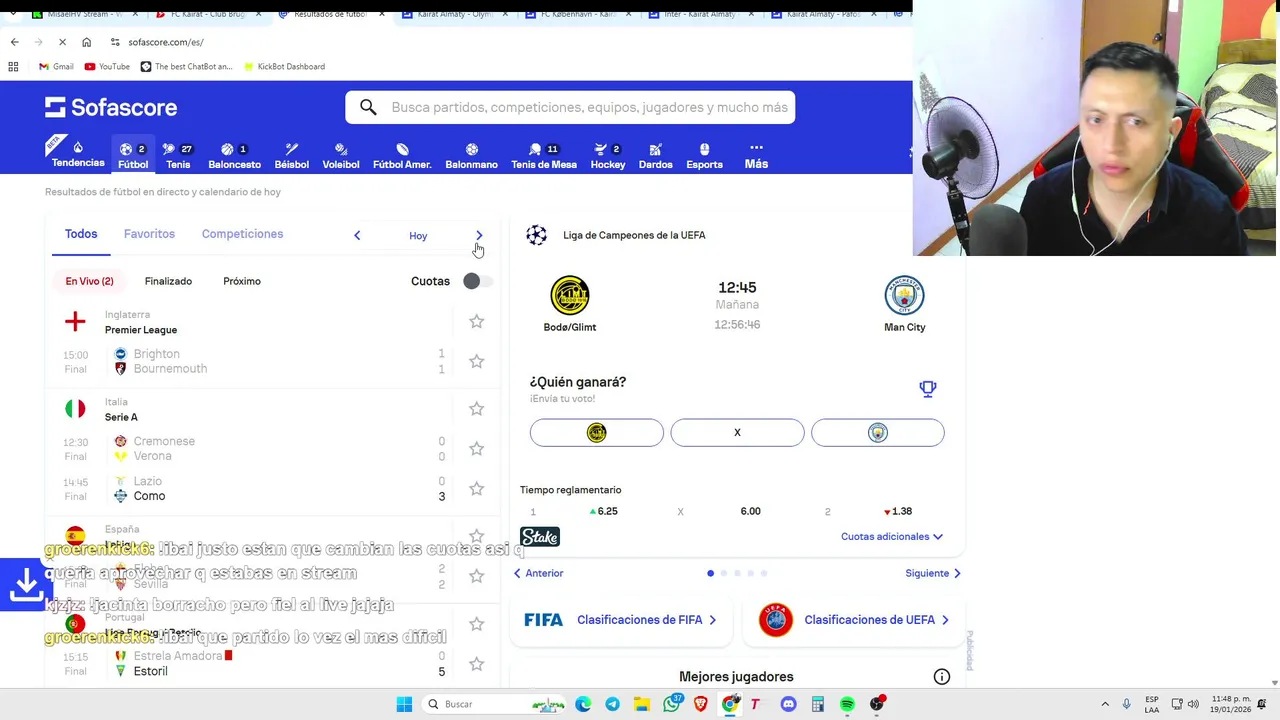Open the Hockey sport category
1280x720 pixels.
(607, 155)
